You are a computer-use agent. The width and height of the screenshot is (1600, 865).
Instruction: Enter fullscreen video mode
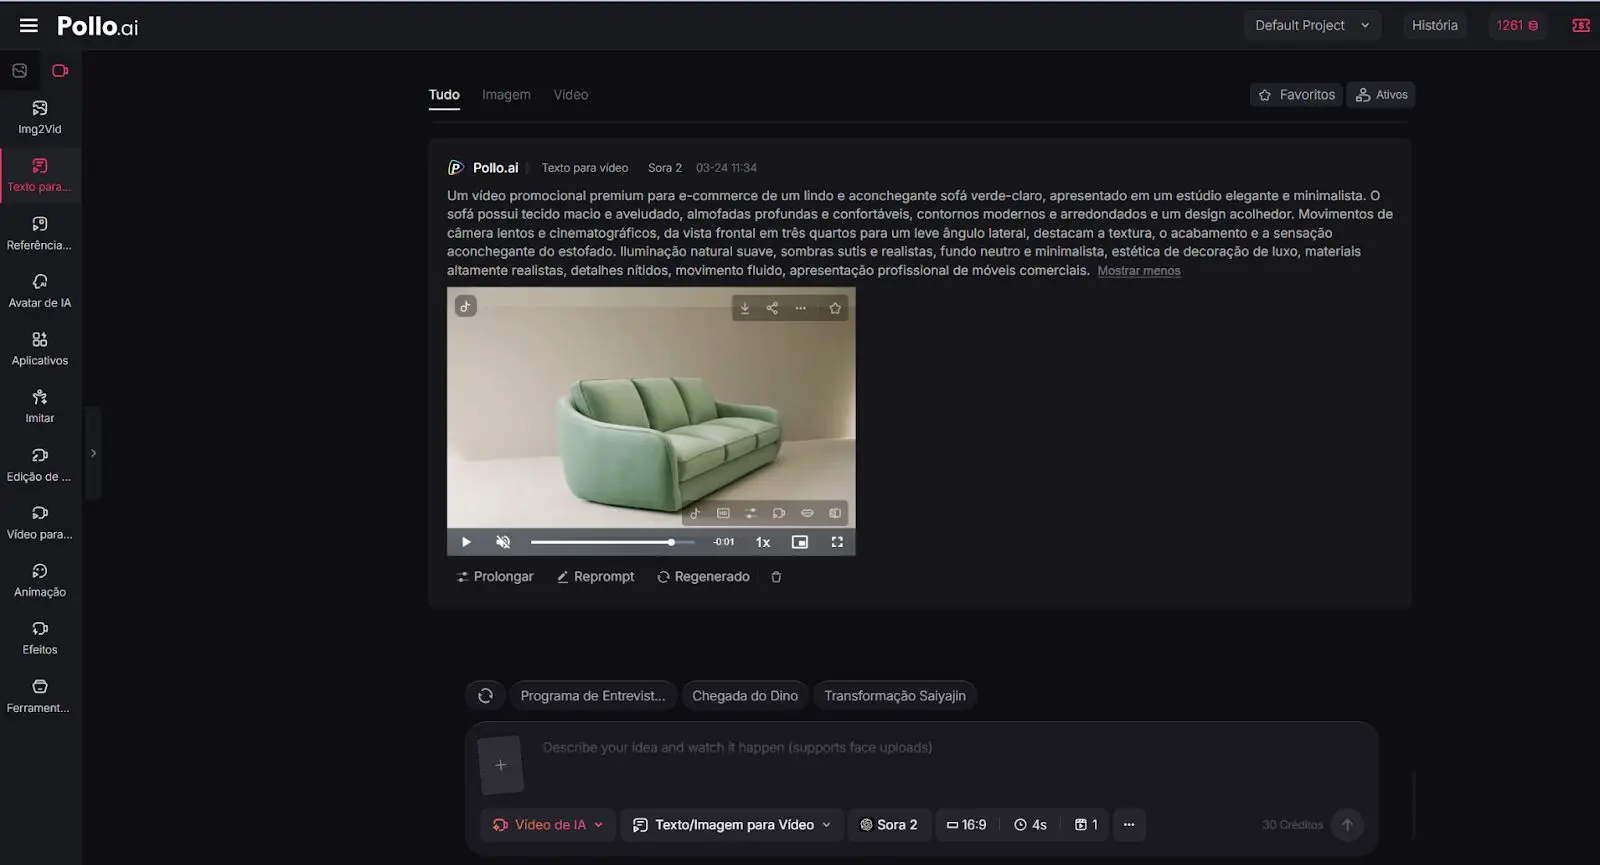[x=837, y=542]
